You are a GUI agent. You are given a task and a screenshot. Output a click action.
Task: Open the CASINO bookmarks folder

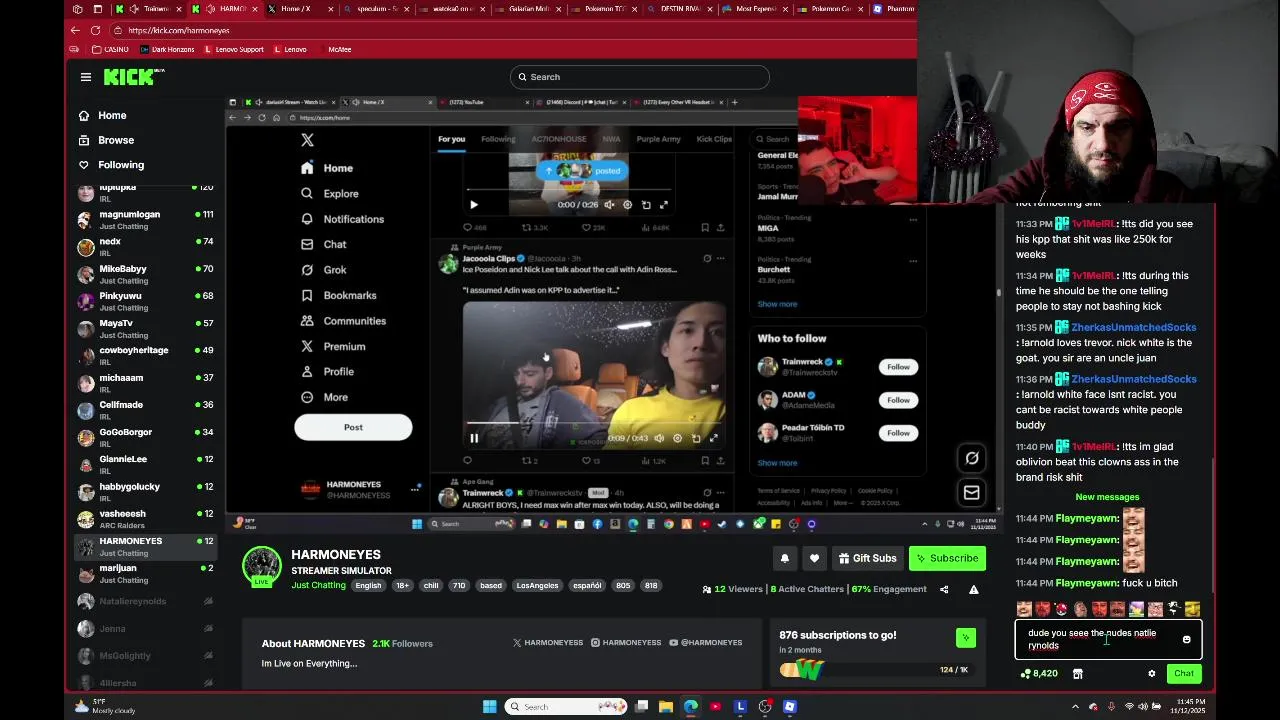(x=110, y=49)
